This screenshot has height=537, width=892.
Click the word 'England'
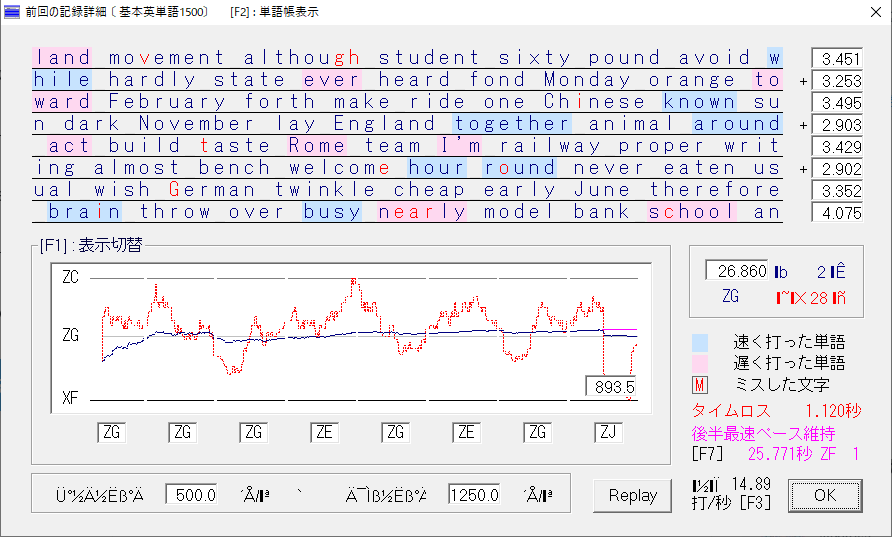[x=385, y=123]
